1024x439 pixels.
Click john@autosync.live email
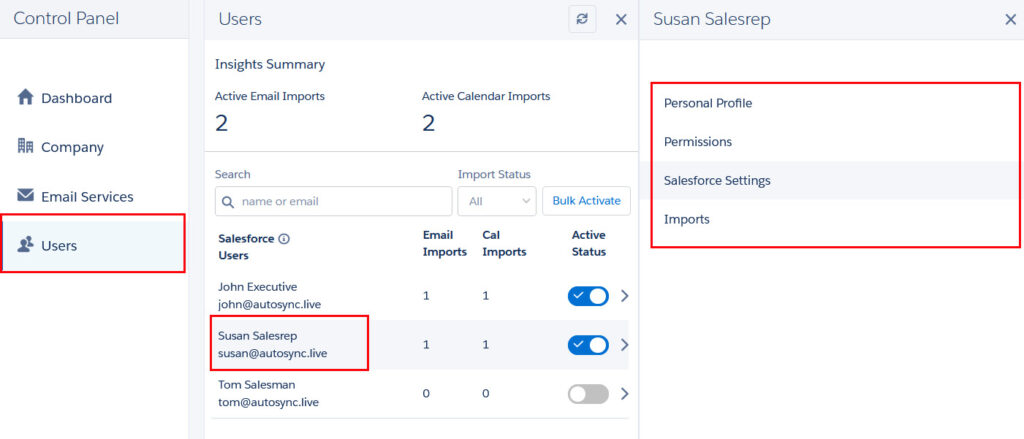pos(269,304)
